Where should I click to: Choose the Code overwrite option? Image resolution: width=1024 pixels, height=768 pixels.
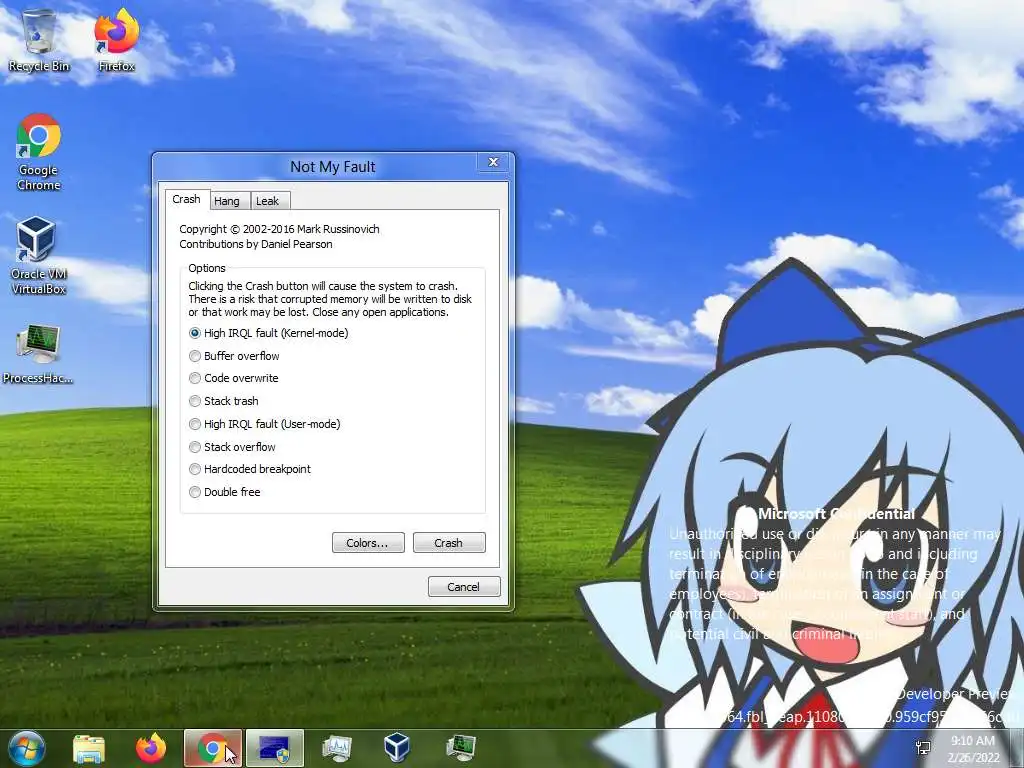[x=233, y=378]
